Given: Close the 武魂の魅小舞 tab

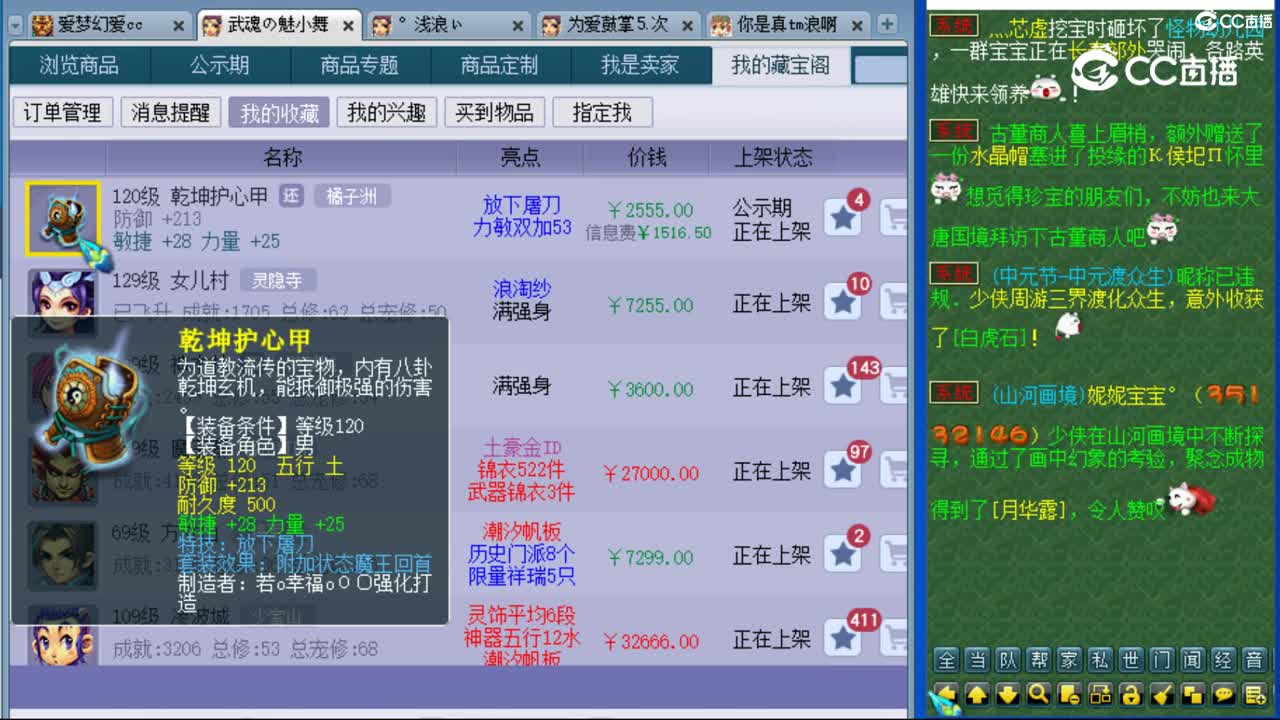Looking at the screenshot, I should [348, 26].
